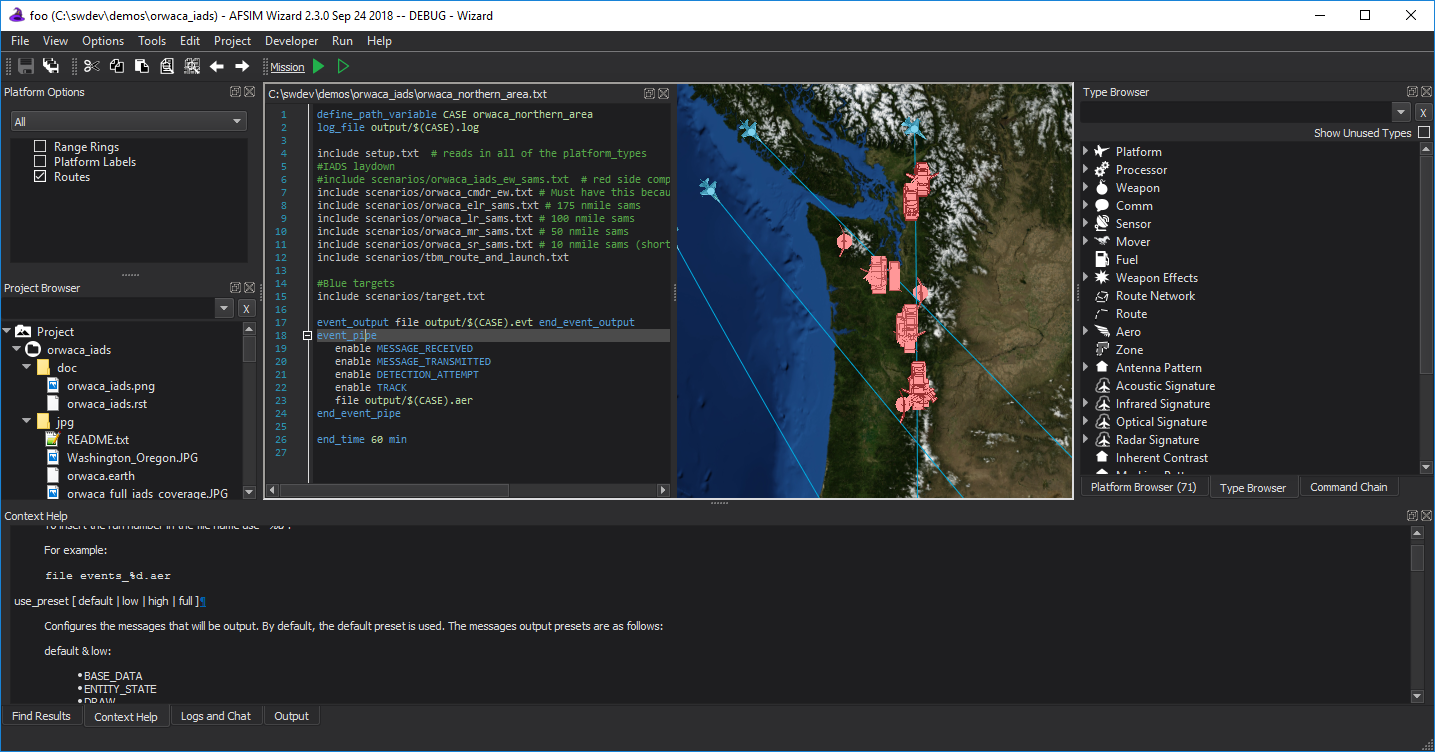Screen dimensions: 1435x752
Task: Expand the Antenna Pattern type node
Action: click(x=1086, y=368)
